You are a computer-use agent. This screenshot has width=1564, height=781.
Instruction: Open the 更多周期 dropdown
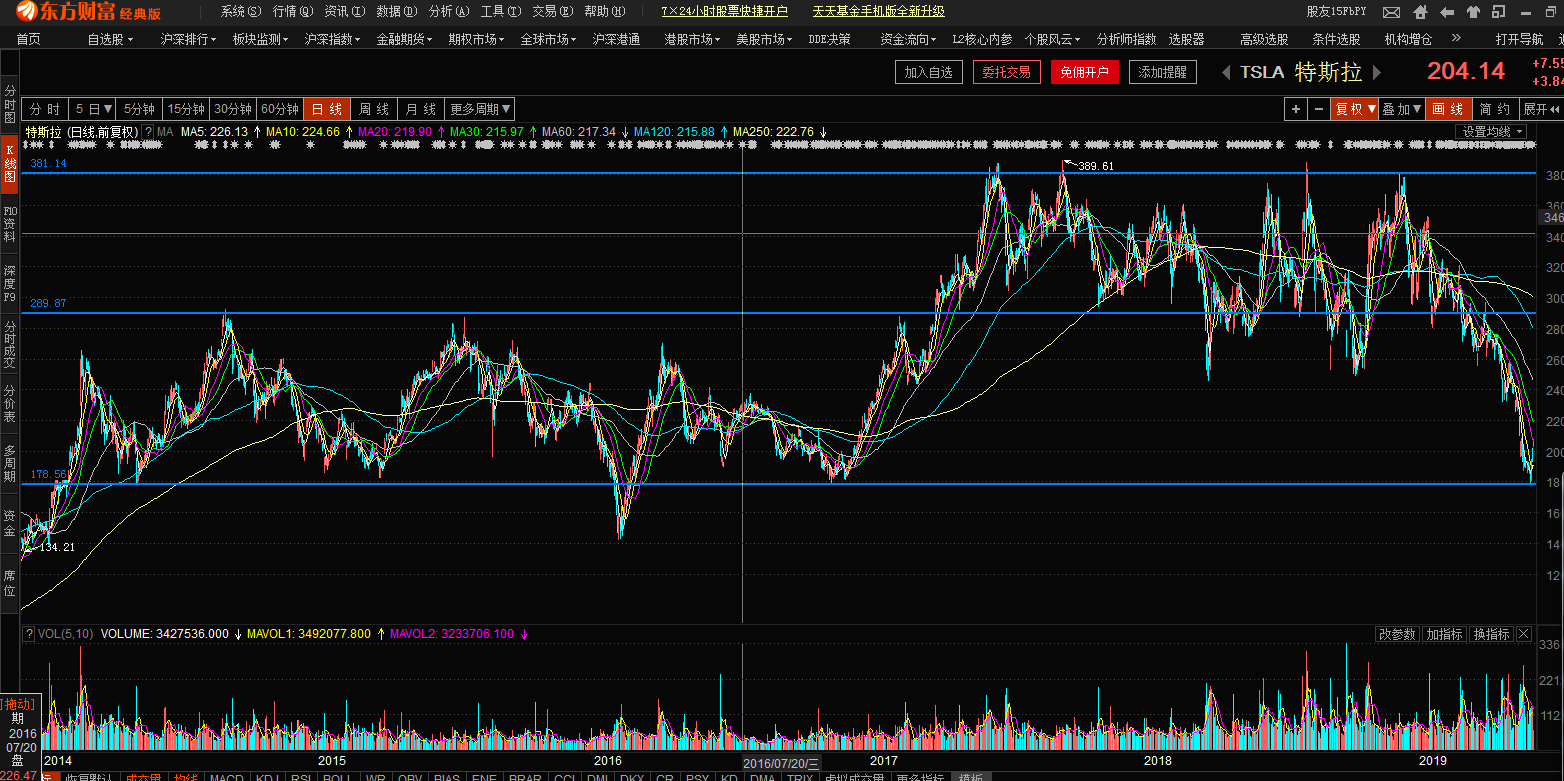[480, 109]
